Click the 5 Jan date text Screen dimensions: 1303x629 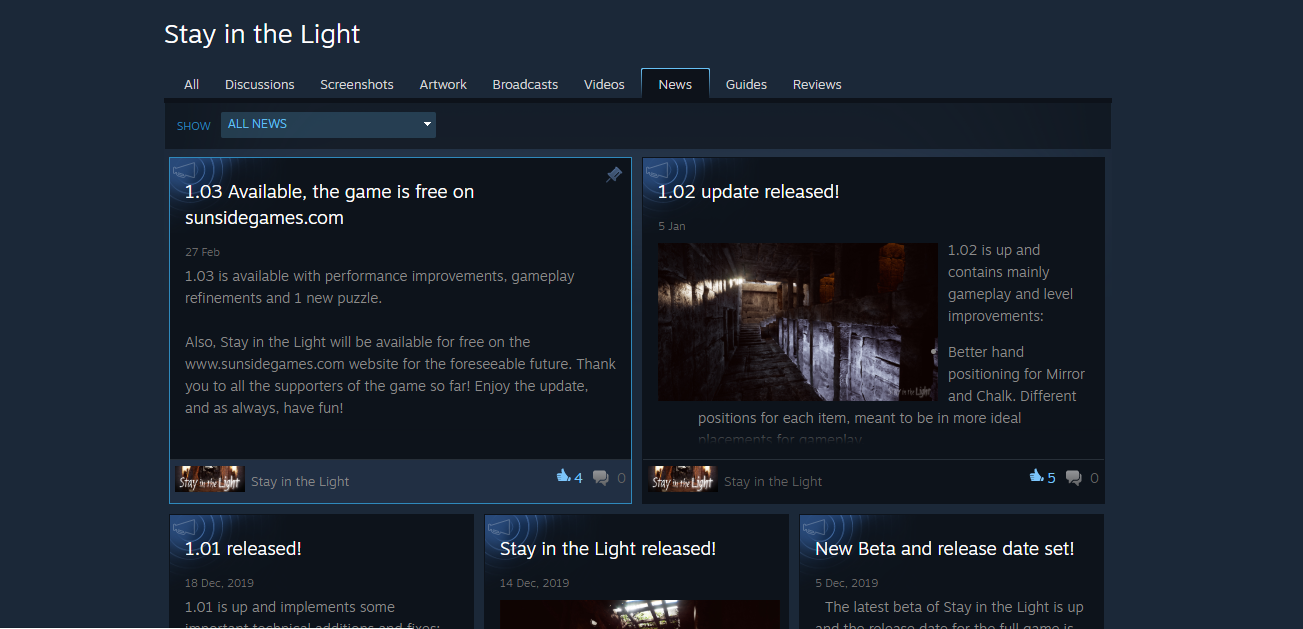[672, 226]
